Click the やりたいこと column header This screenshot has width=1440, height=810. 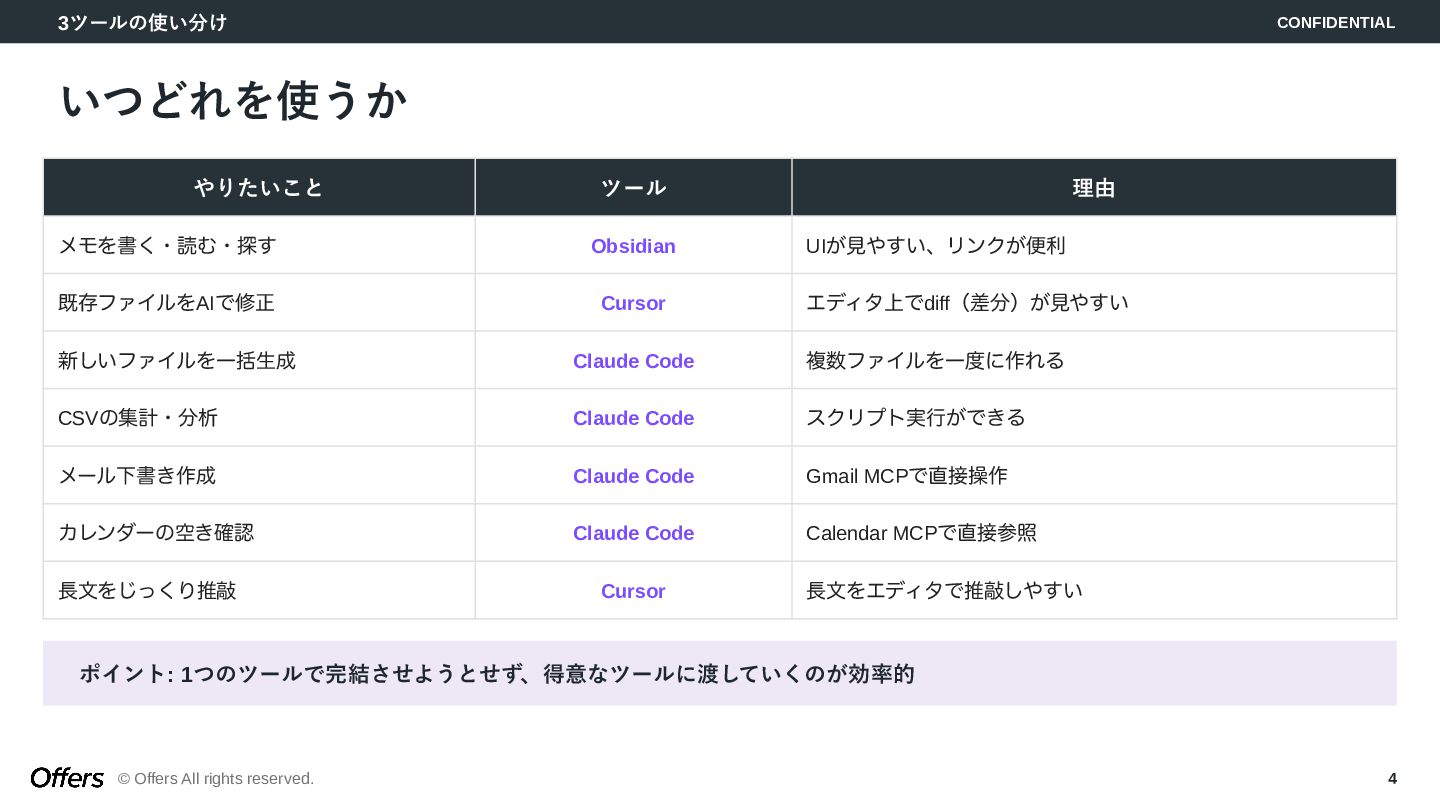tap(259, 188)
